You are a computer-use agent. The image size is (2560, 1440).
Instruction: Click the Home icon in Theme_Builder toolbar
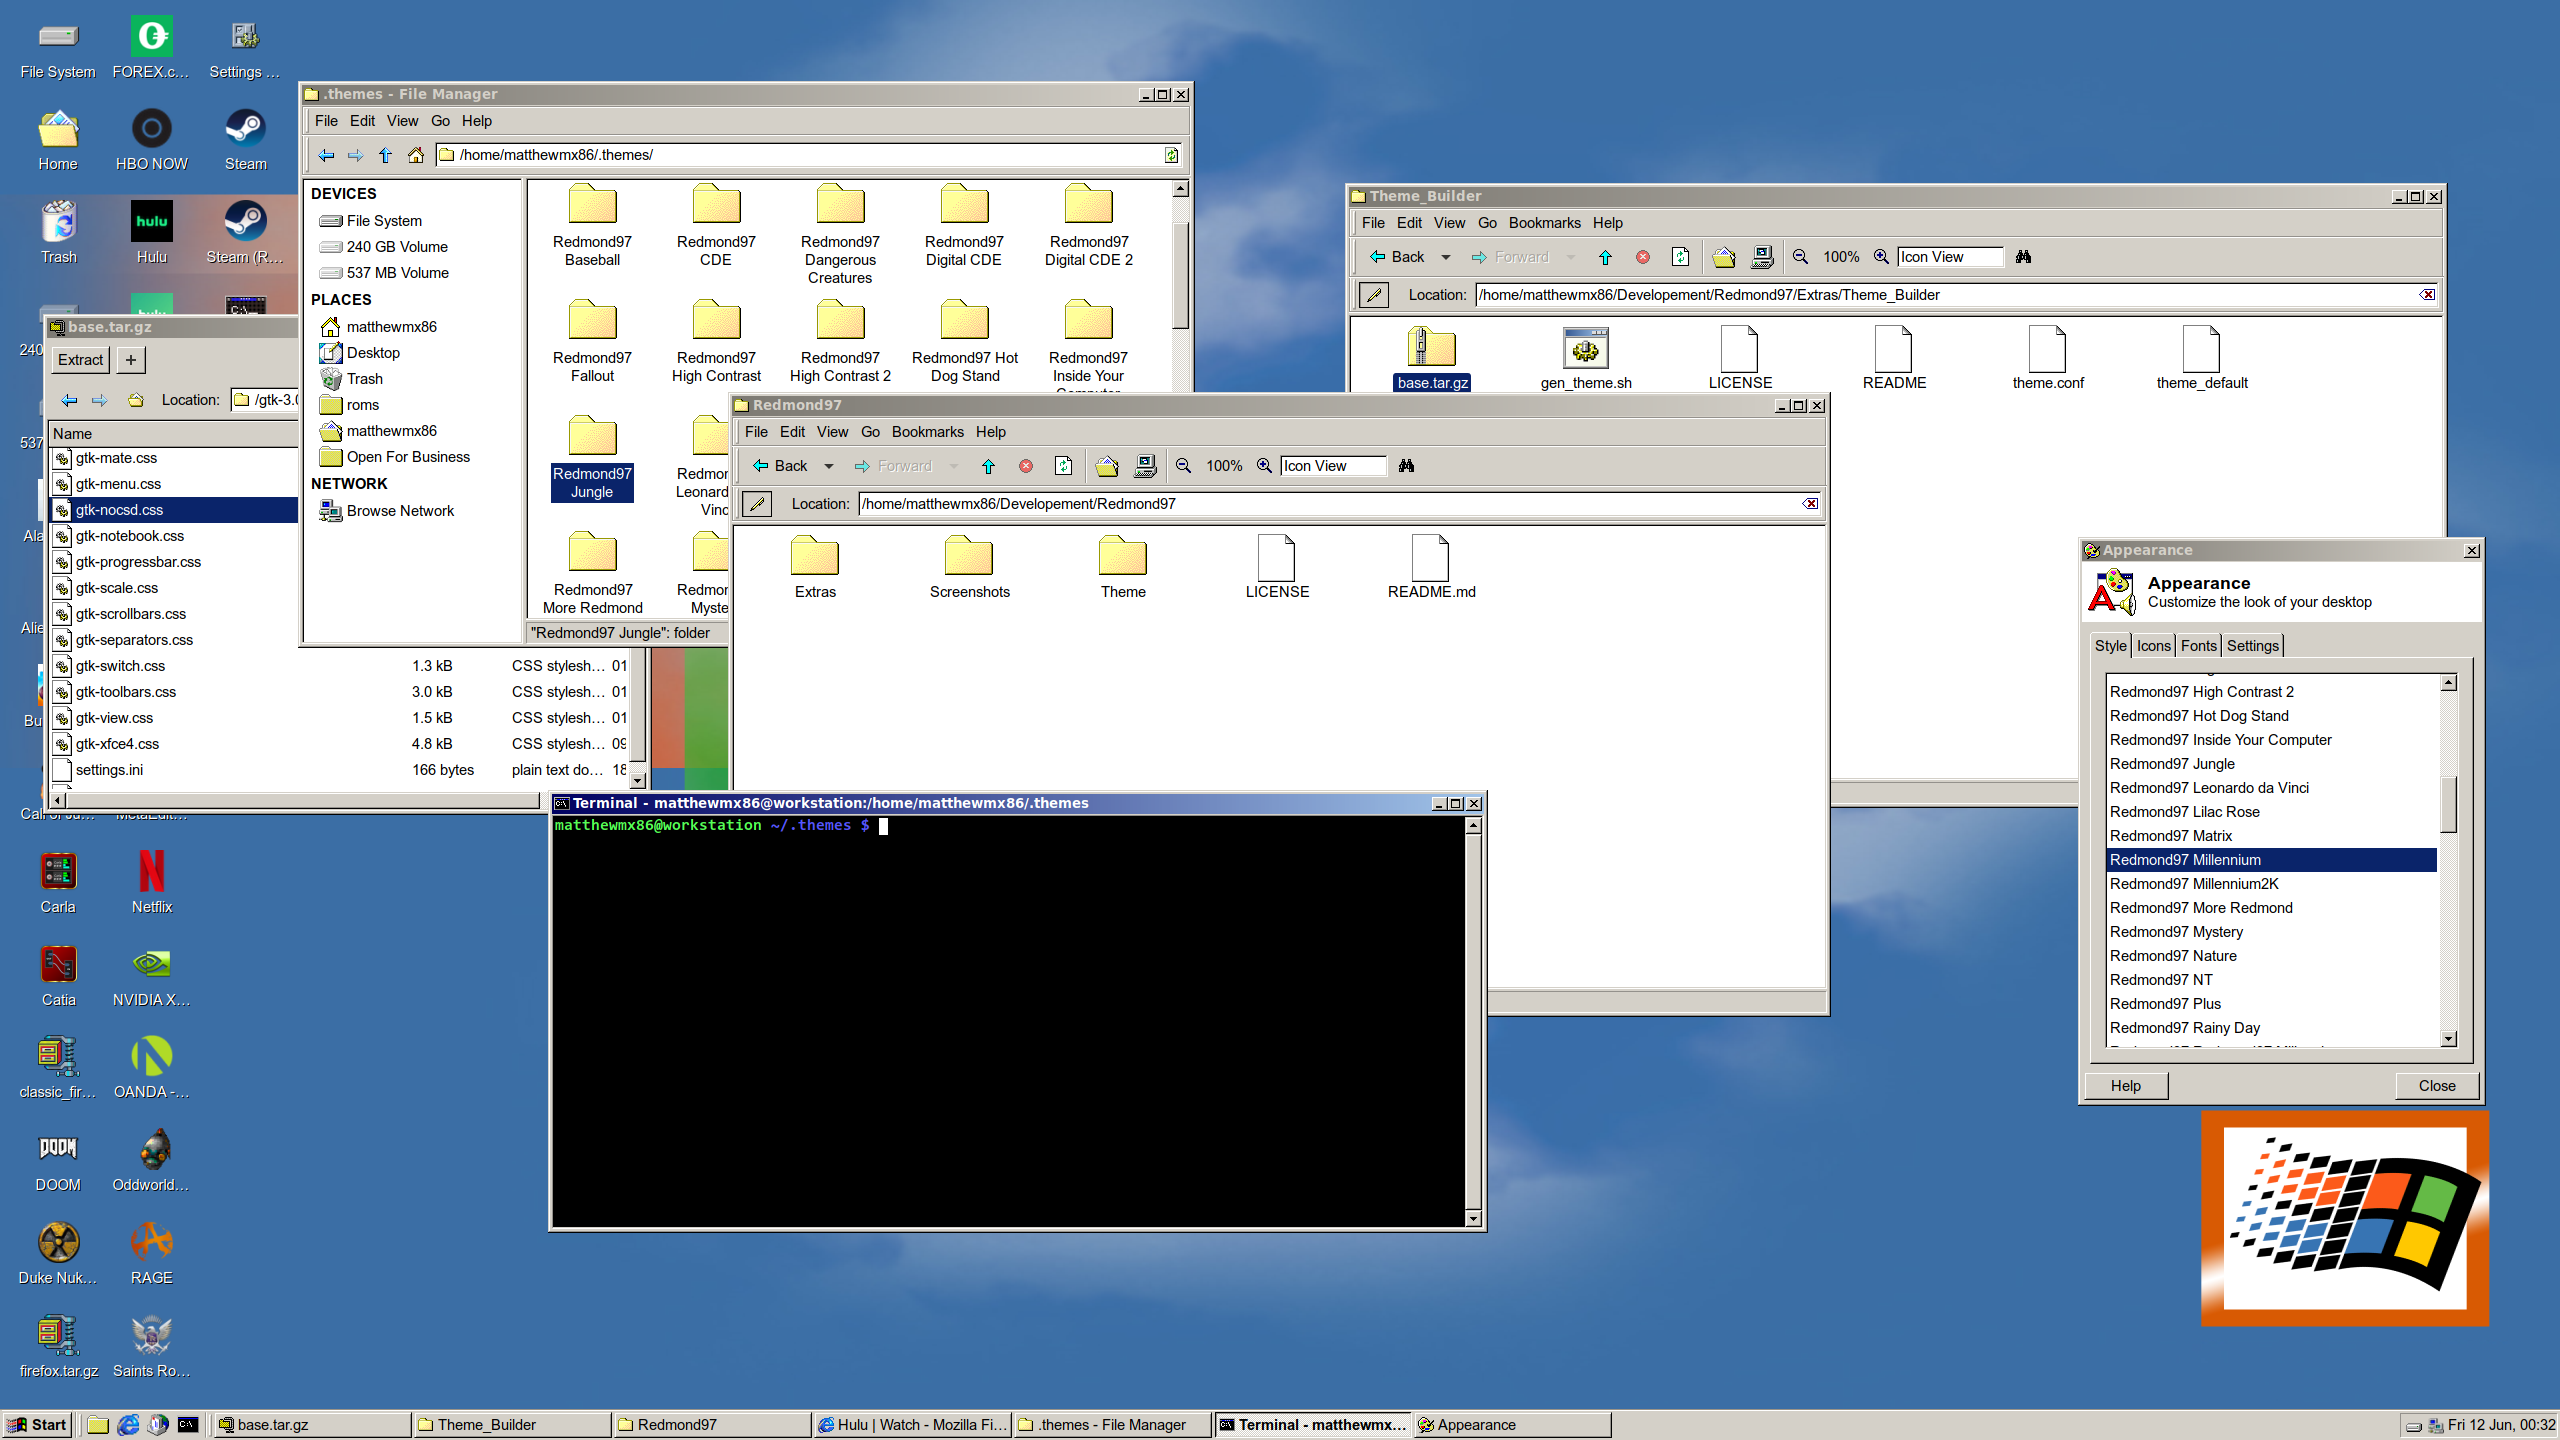1723,257
